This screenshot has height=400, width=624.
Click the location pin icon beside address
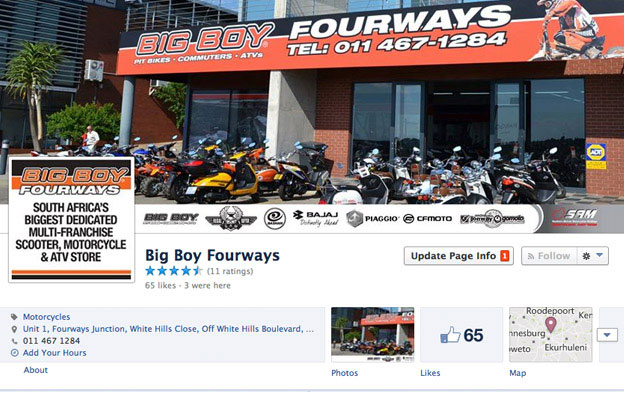pos(14,329)
